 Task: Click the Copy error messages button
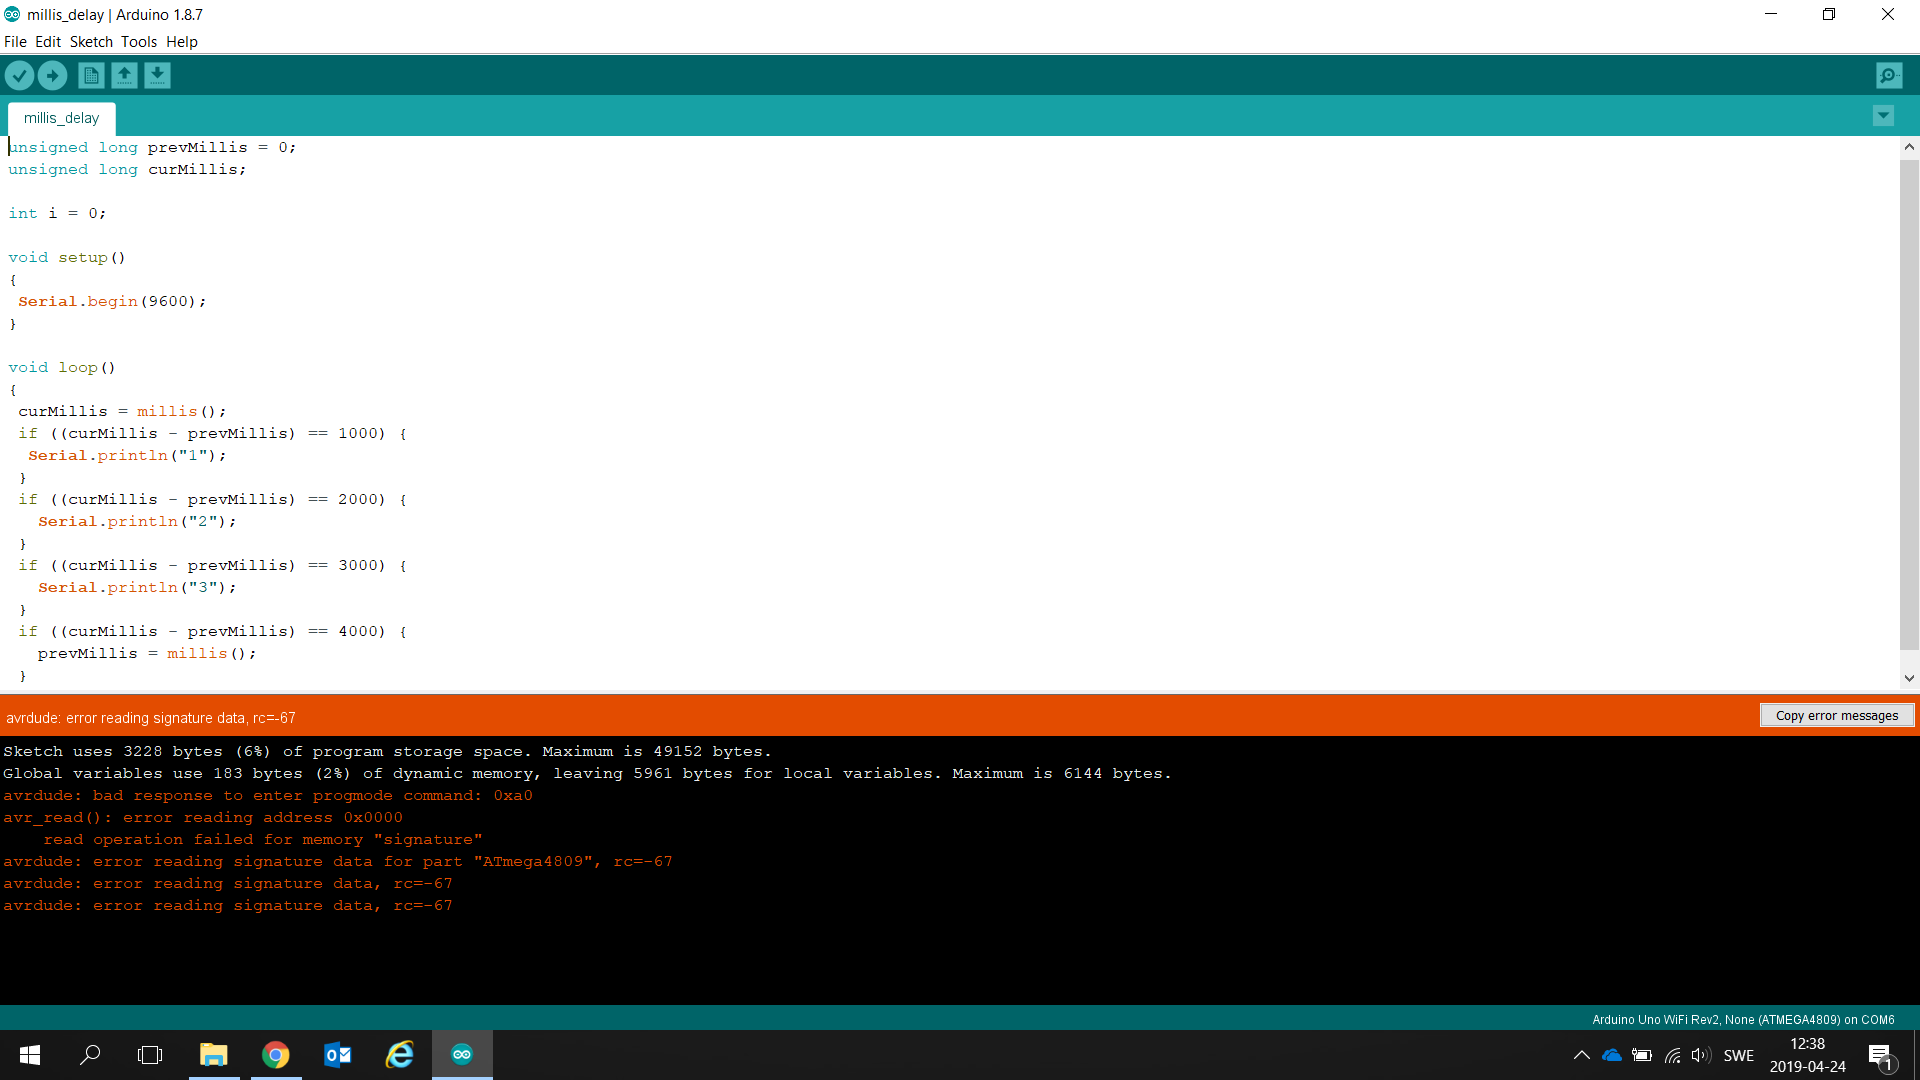[1836, 715]
